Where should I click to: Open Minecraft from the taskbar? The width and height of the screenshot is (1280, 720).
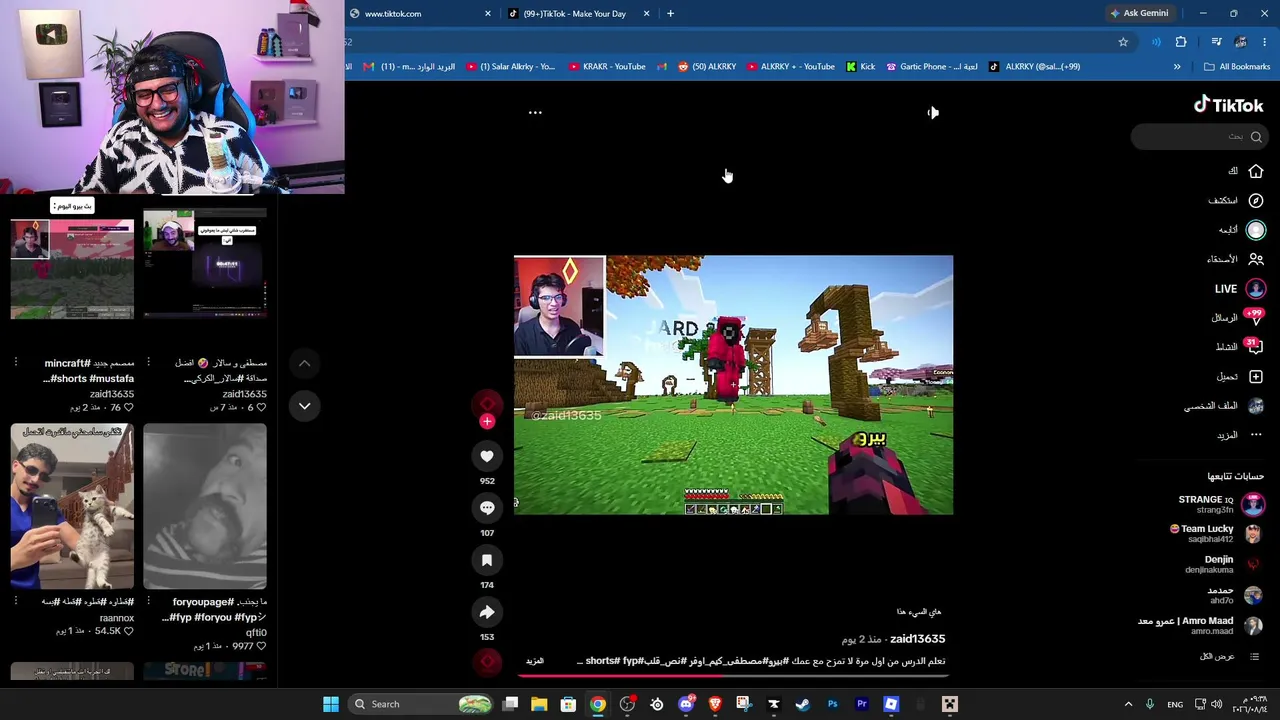(x=949, y=704)
